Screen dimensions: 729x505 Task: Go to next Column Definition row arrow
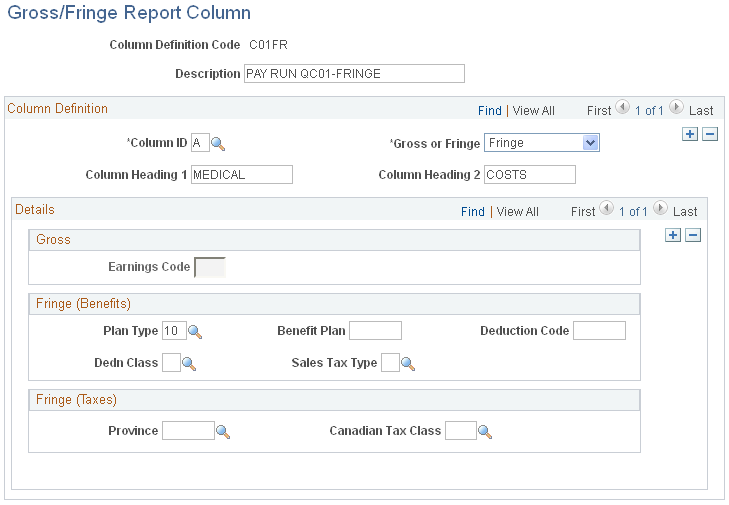point(676,107)
